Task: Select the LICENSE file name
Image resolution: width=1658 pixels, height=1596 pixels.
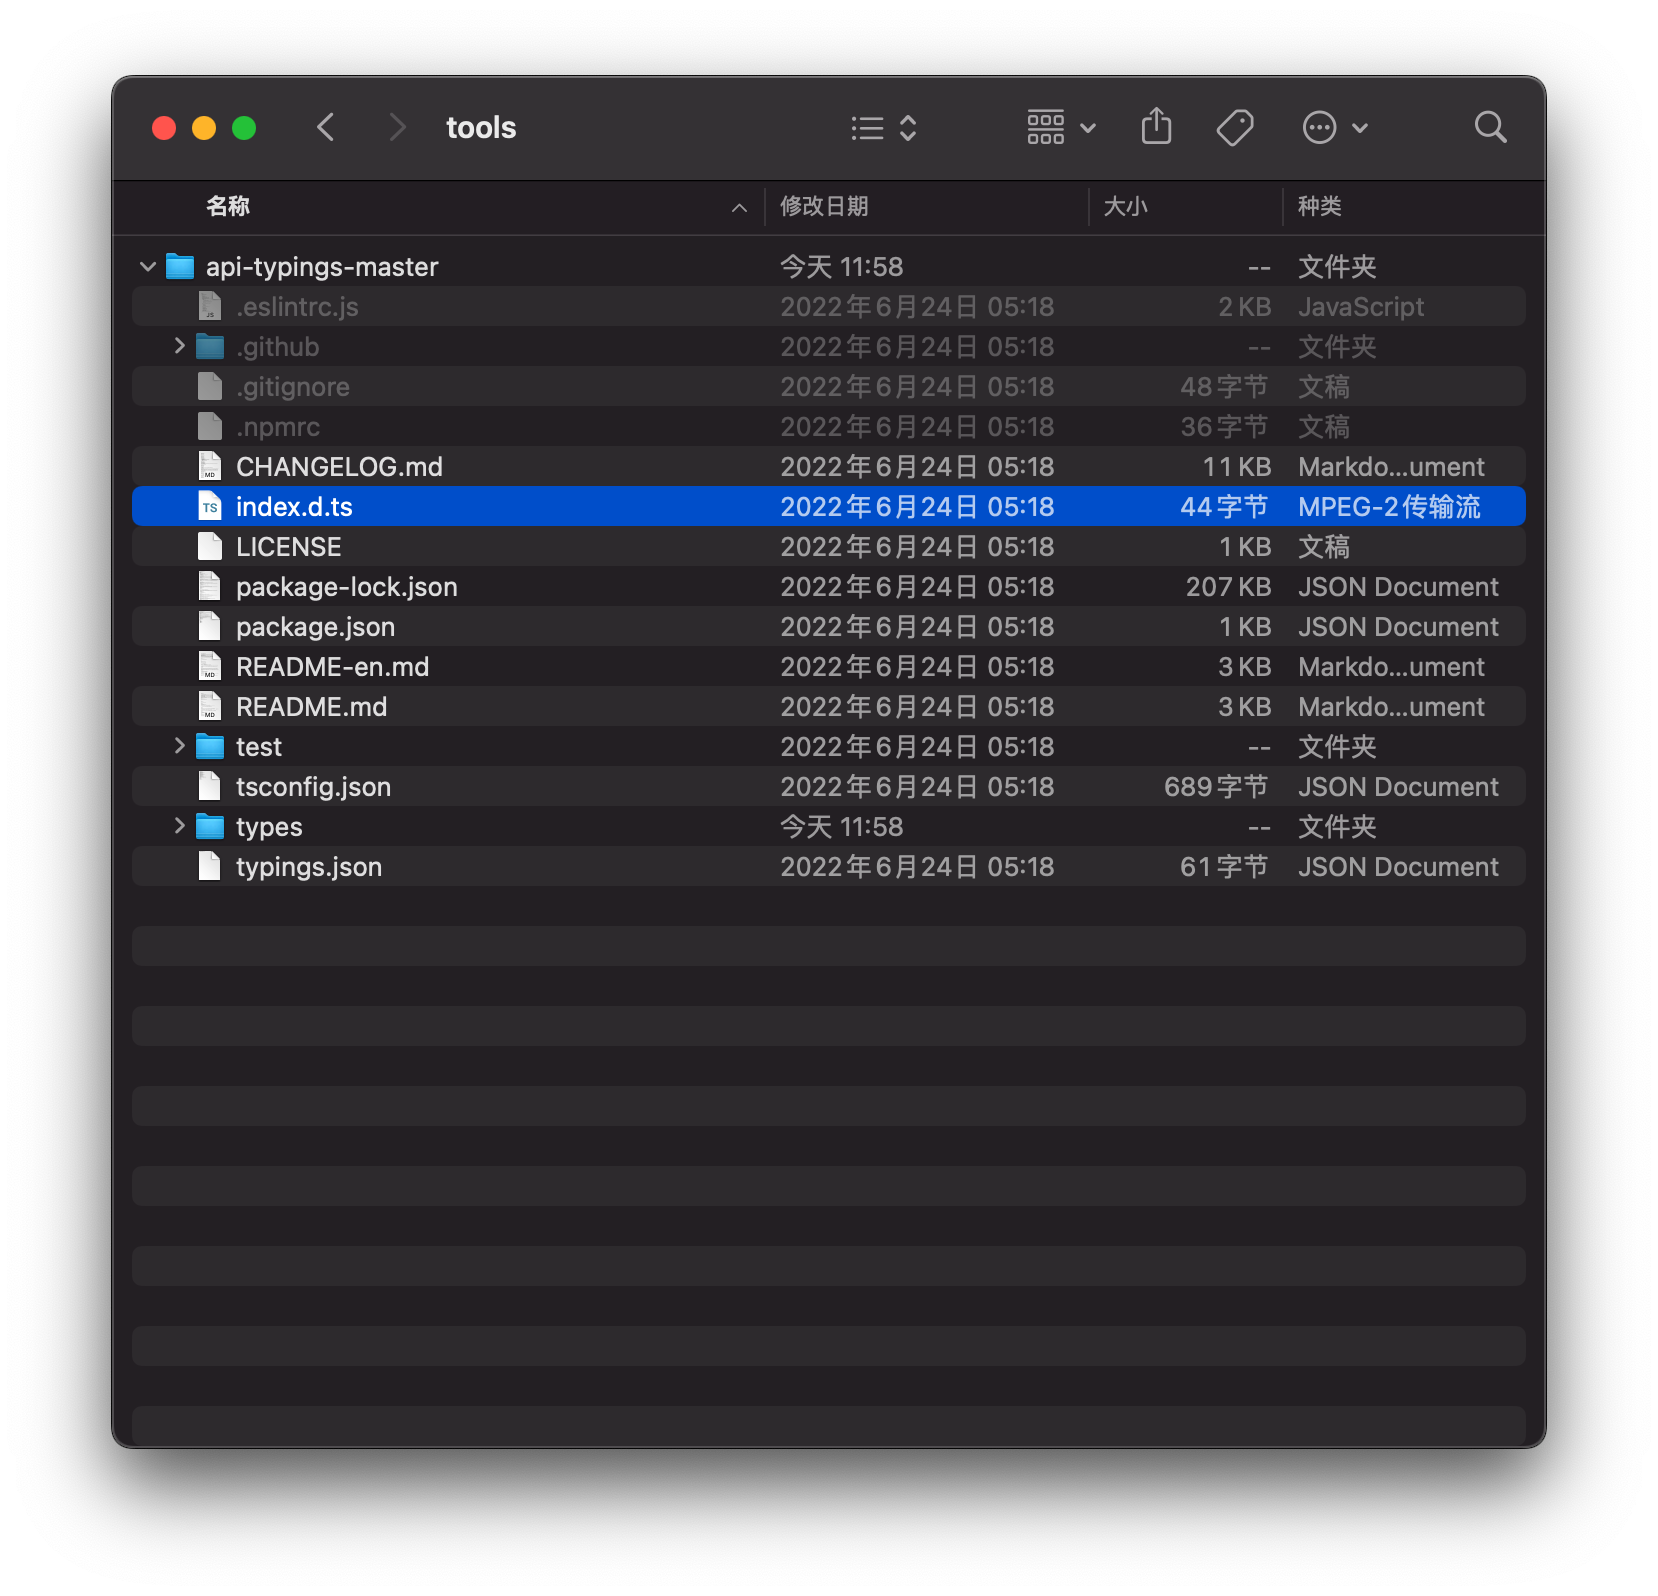Action: point(288,547)
